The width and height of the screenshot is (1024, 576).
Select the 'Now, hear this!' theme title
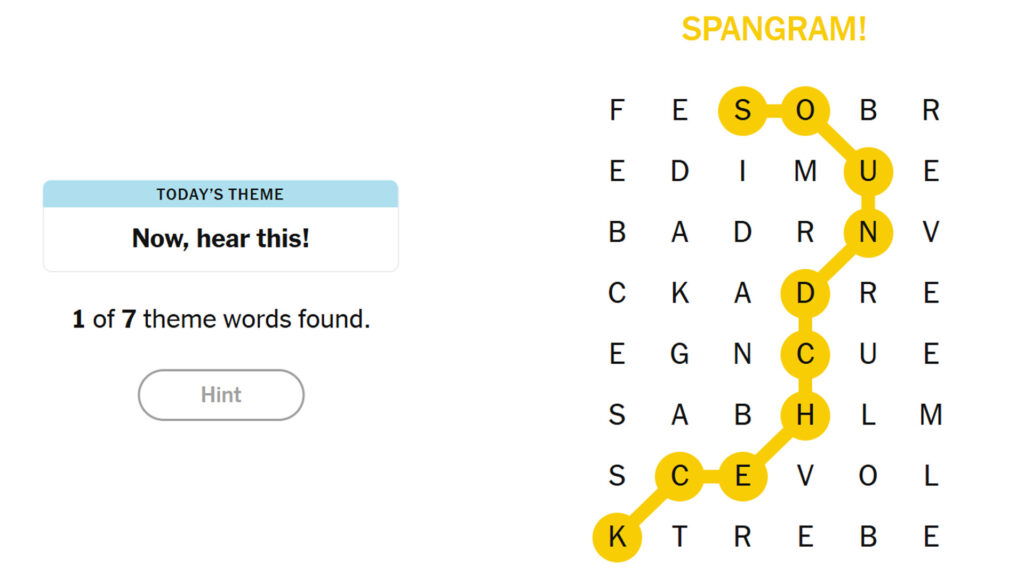point(220,238)
